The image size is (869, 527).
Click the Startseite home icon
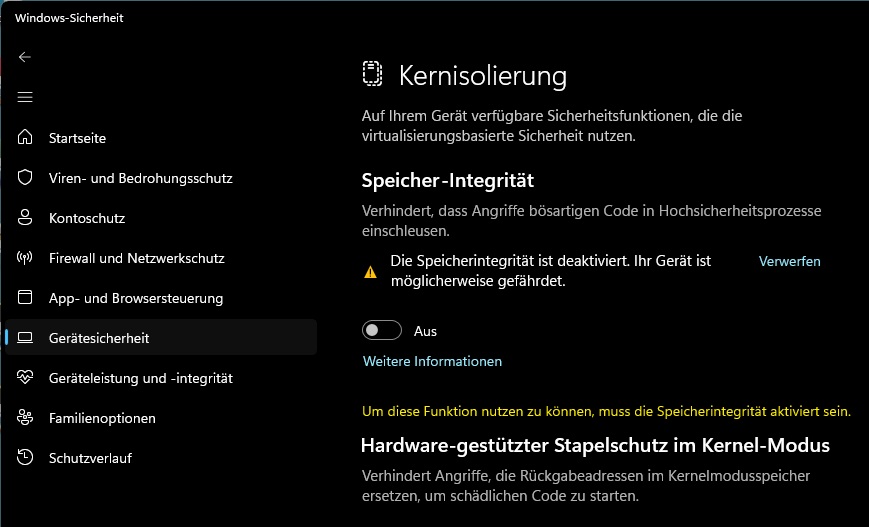[x=27, y=138]
